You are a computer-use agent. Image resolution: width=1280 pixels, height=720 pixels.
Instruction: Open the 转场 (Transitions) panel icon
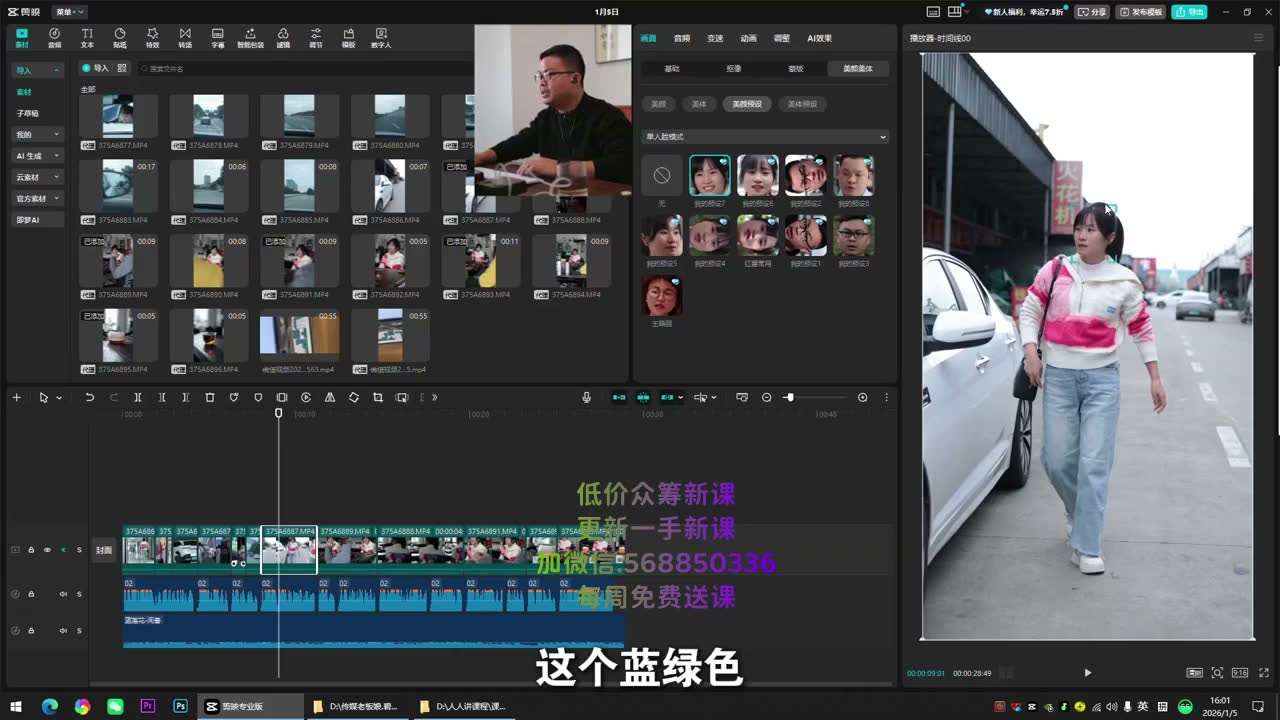tap(185, 38)
